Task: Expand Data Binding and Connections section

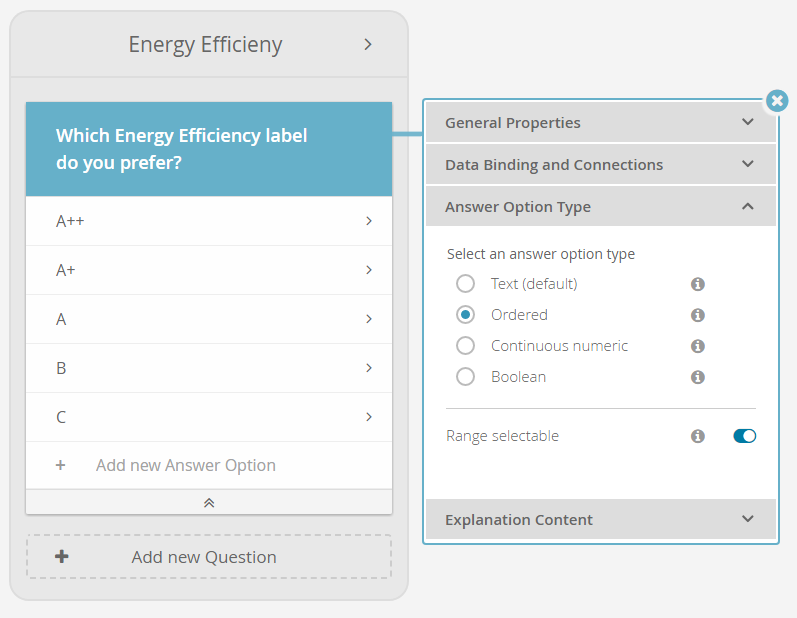Action: [x=600, y=164]
